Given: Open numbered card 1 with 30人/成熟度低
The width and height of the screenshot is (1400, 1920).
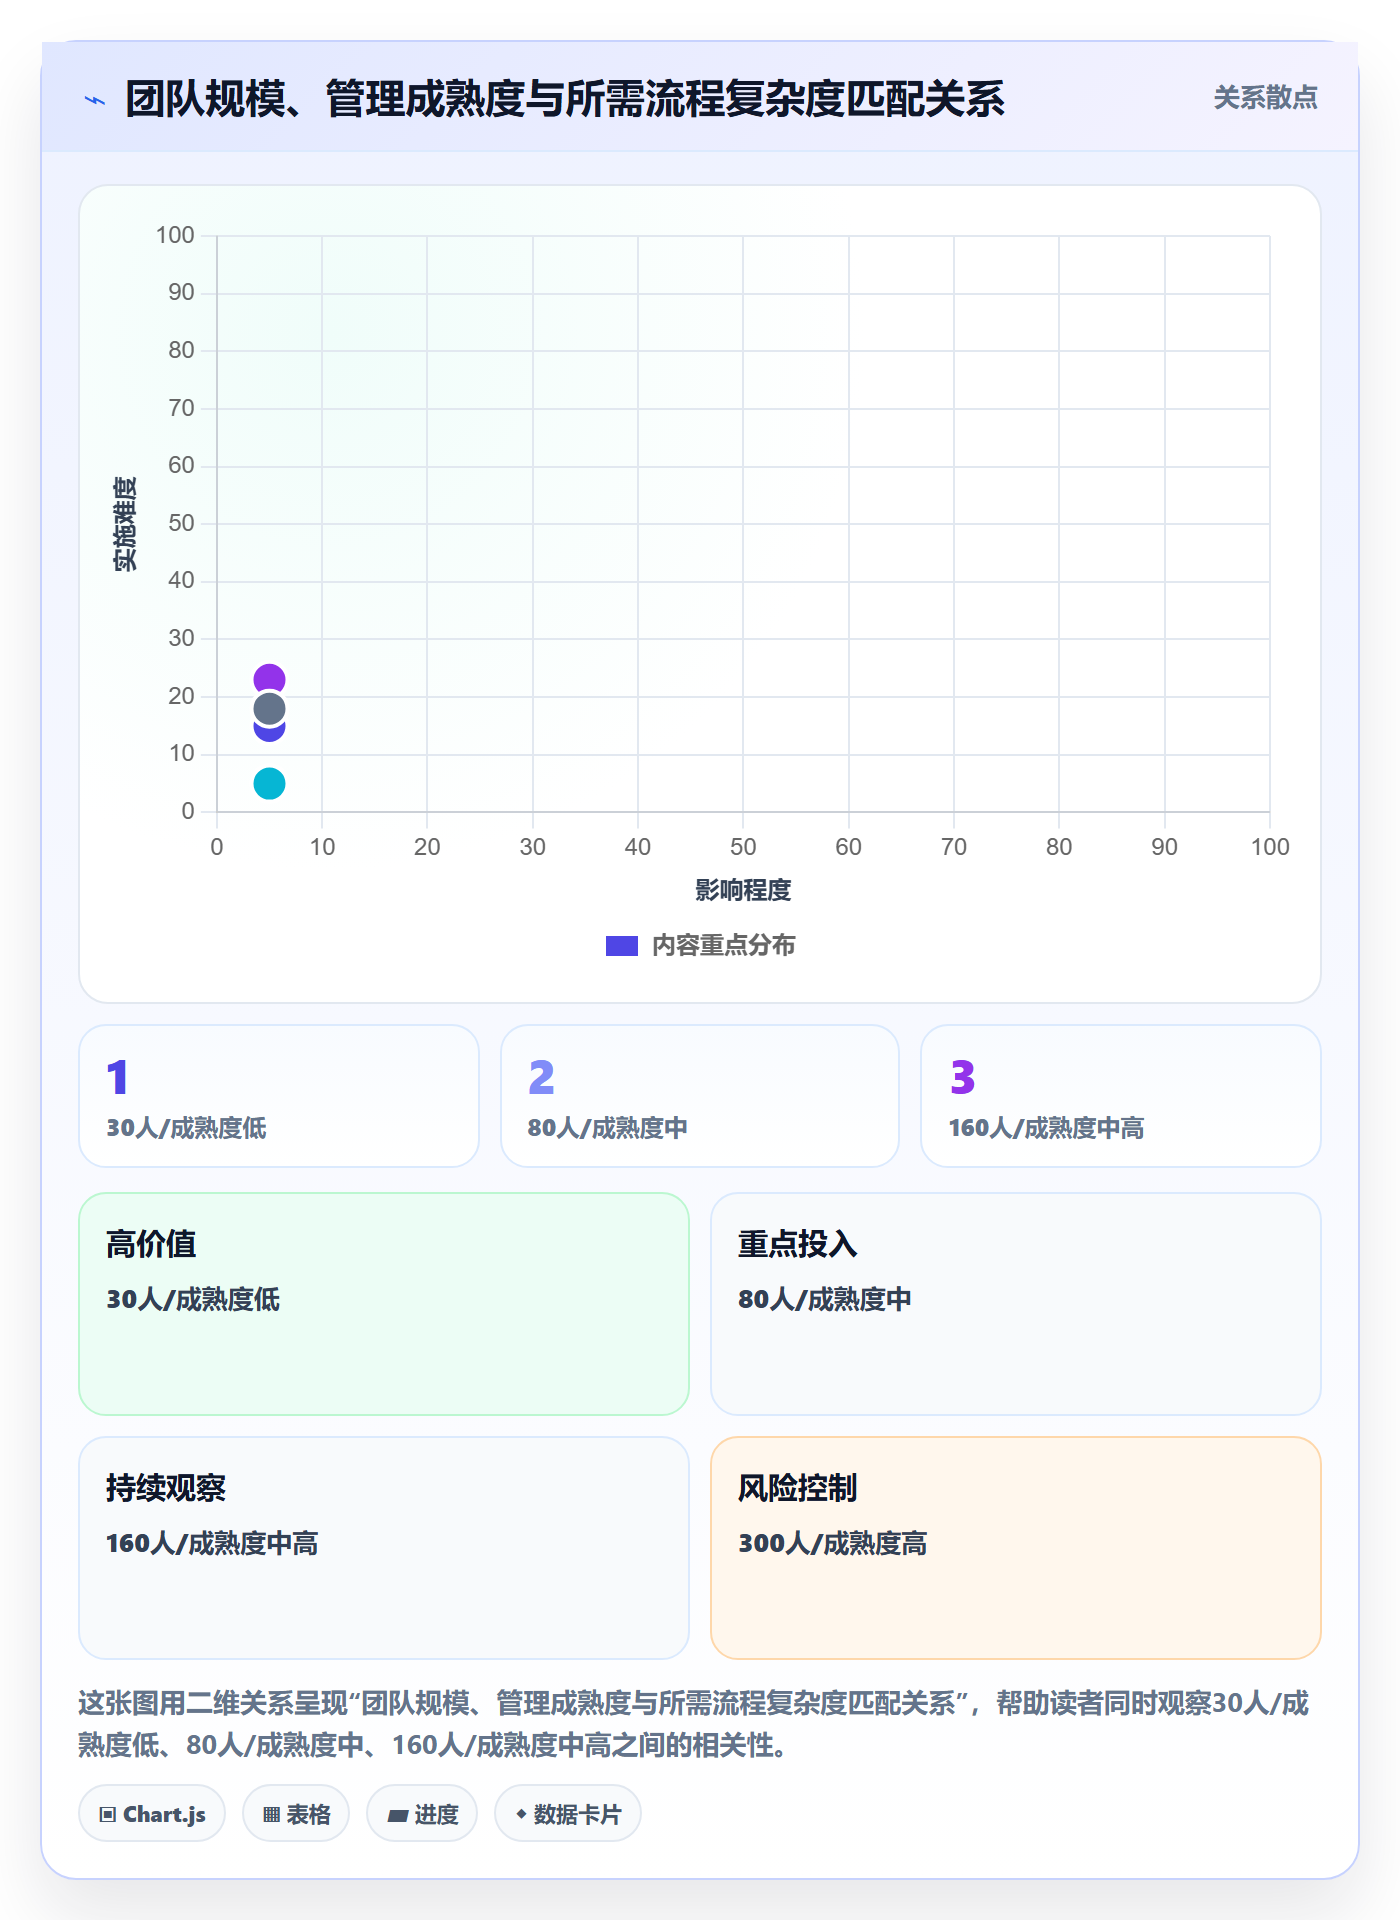Looking at the screenshot, I should [x=279, y=1096].
